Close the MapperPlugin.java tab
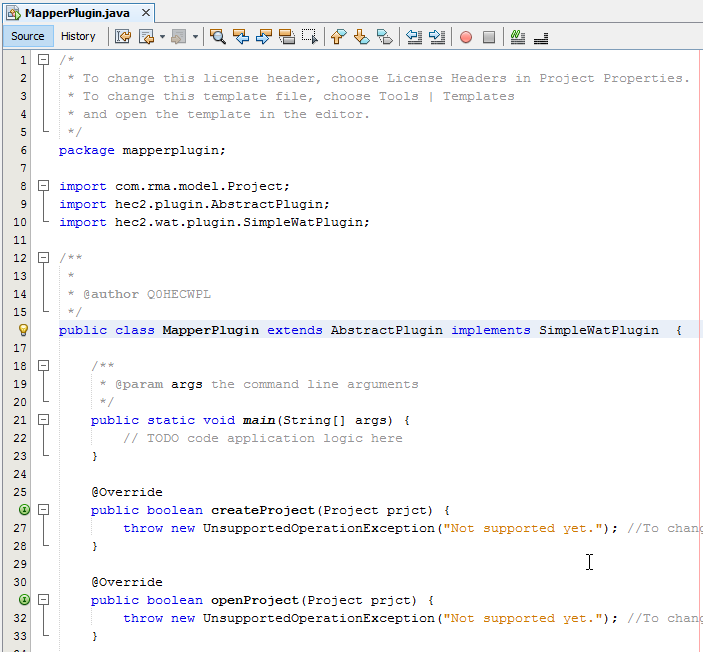703x652 pixels. click(146, 13)
